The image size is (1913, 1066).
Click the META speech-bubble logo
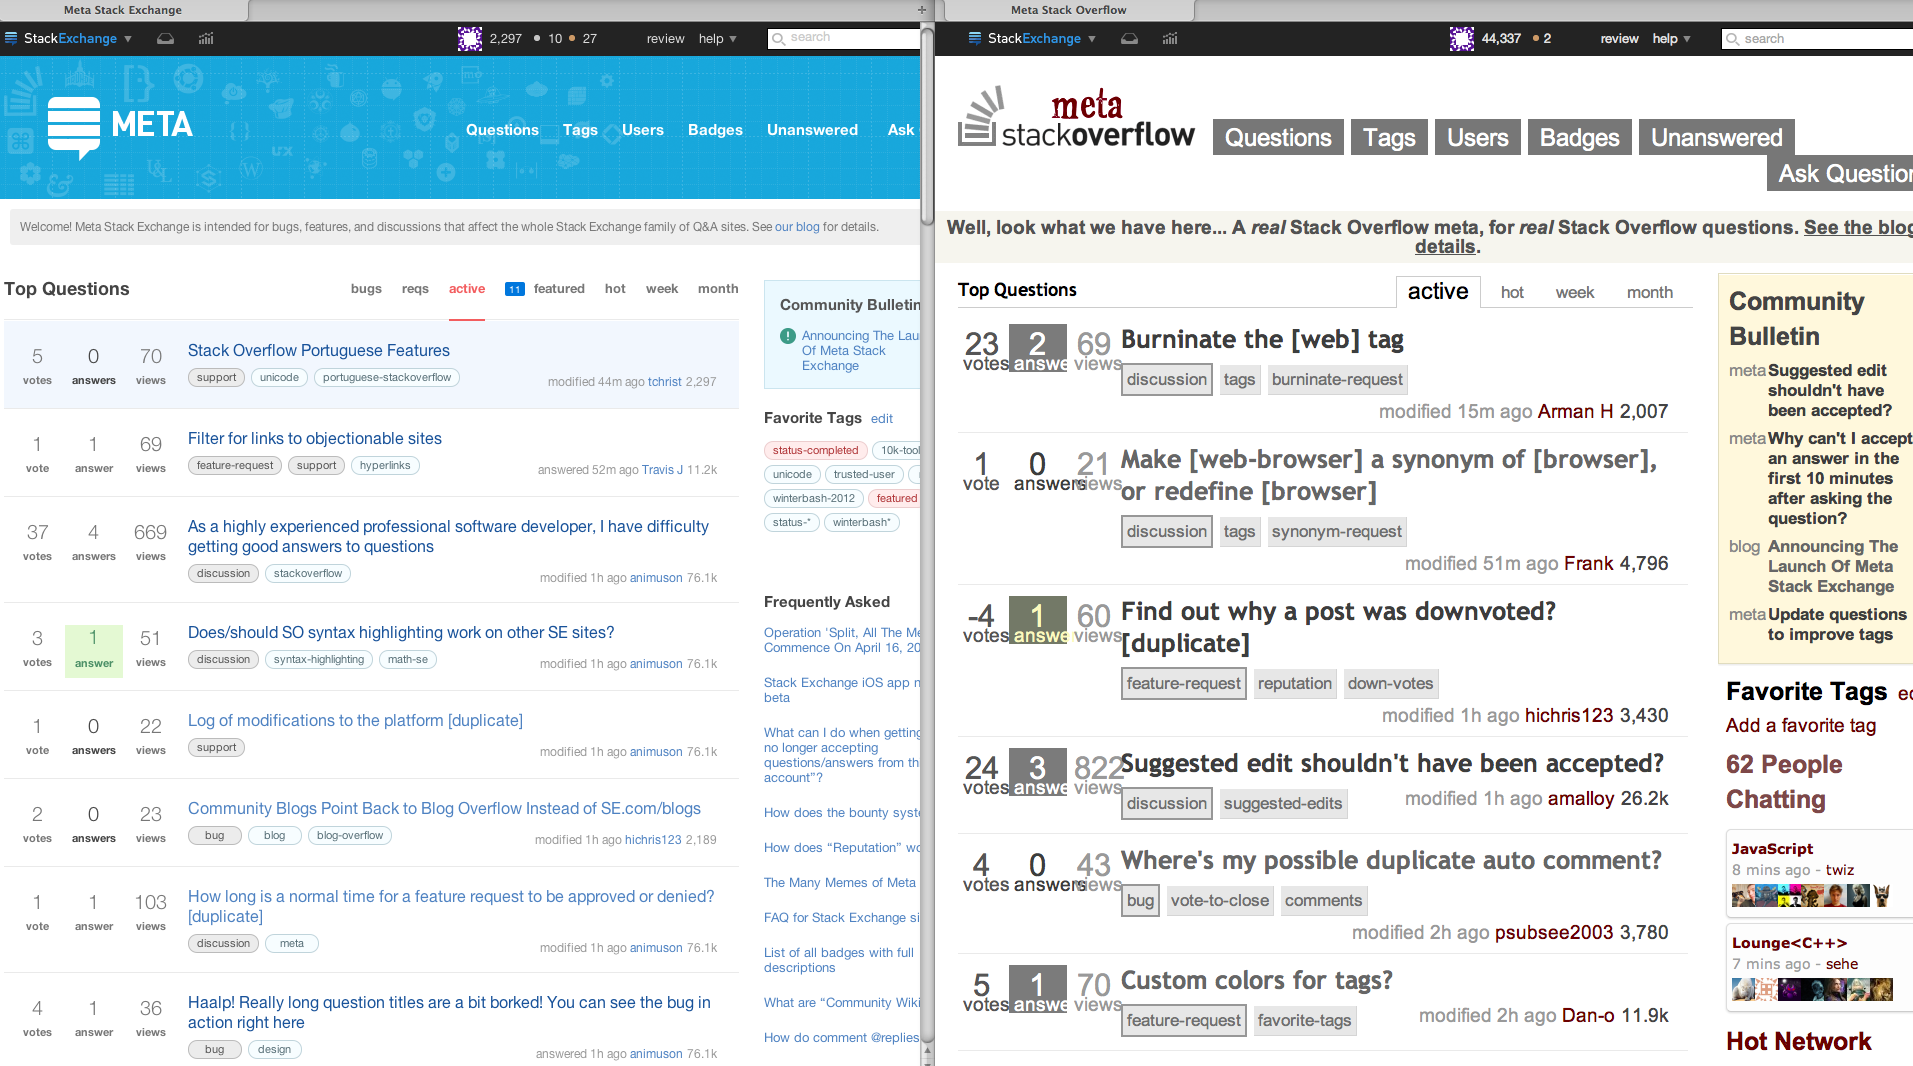click(x=120, y=126)
